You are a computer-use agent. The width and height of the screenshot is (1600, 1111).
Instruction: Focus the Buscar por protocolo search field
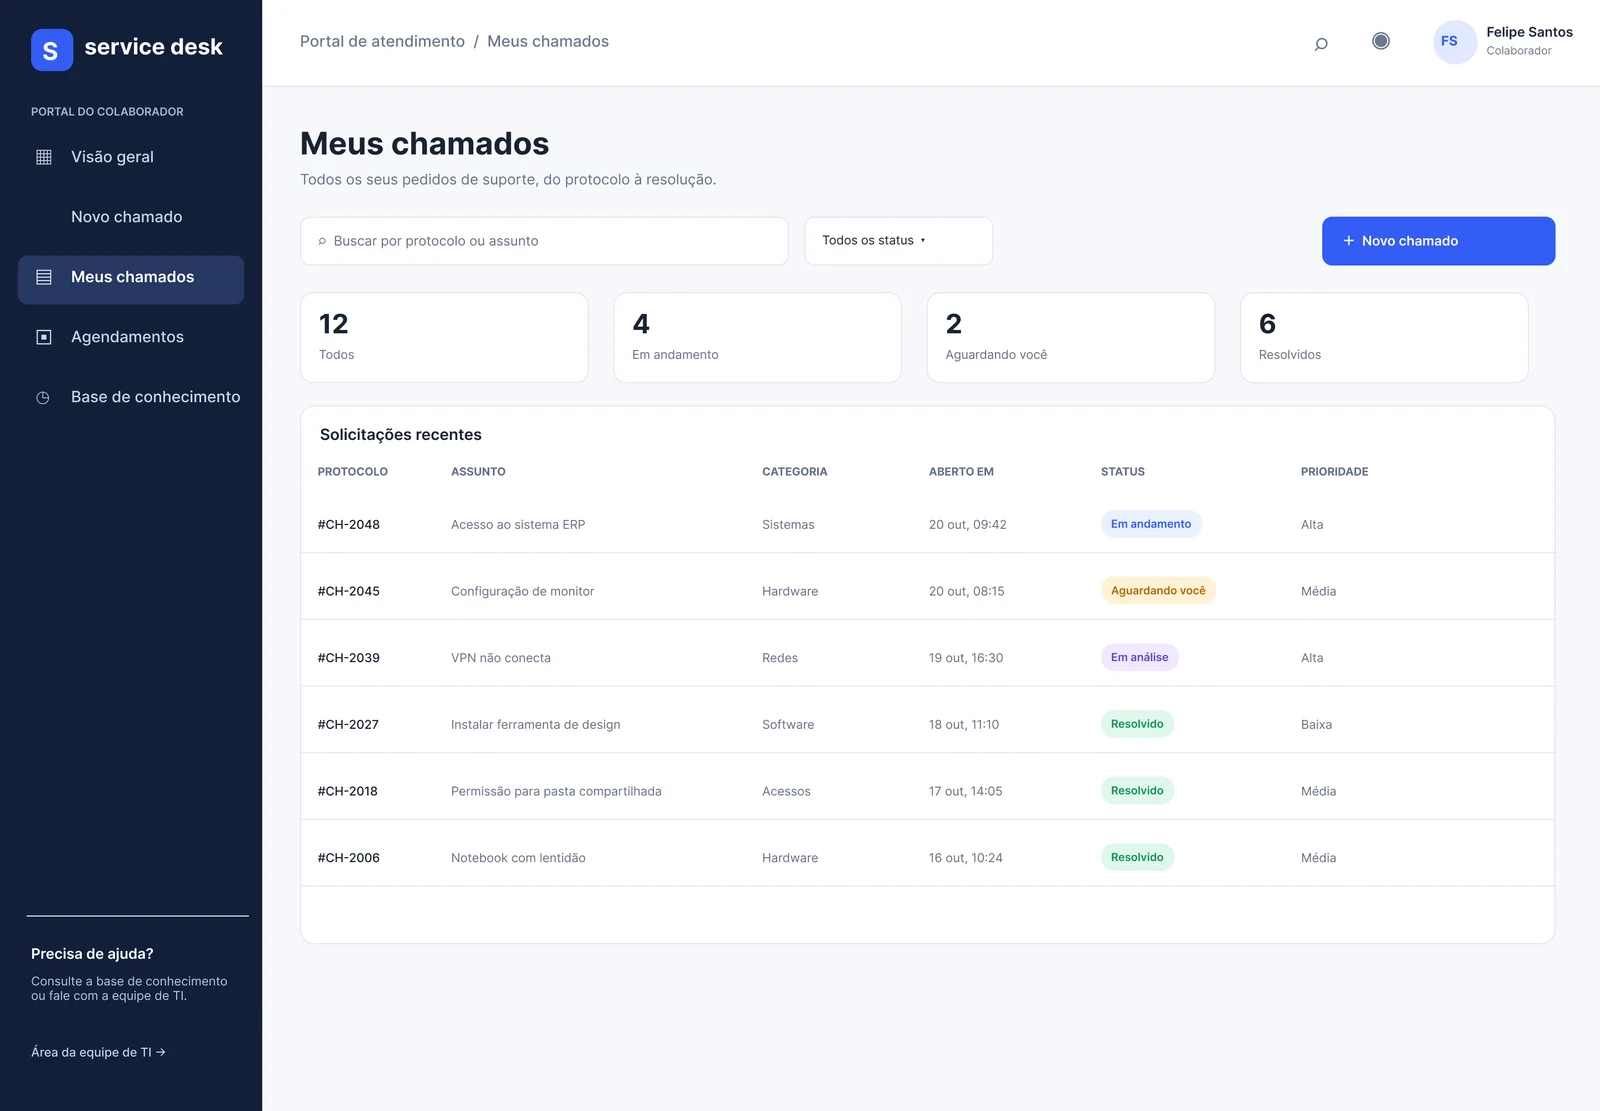tap(544, 241)
